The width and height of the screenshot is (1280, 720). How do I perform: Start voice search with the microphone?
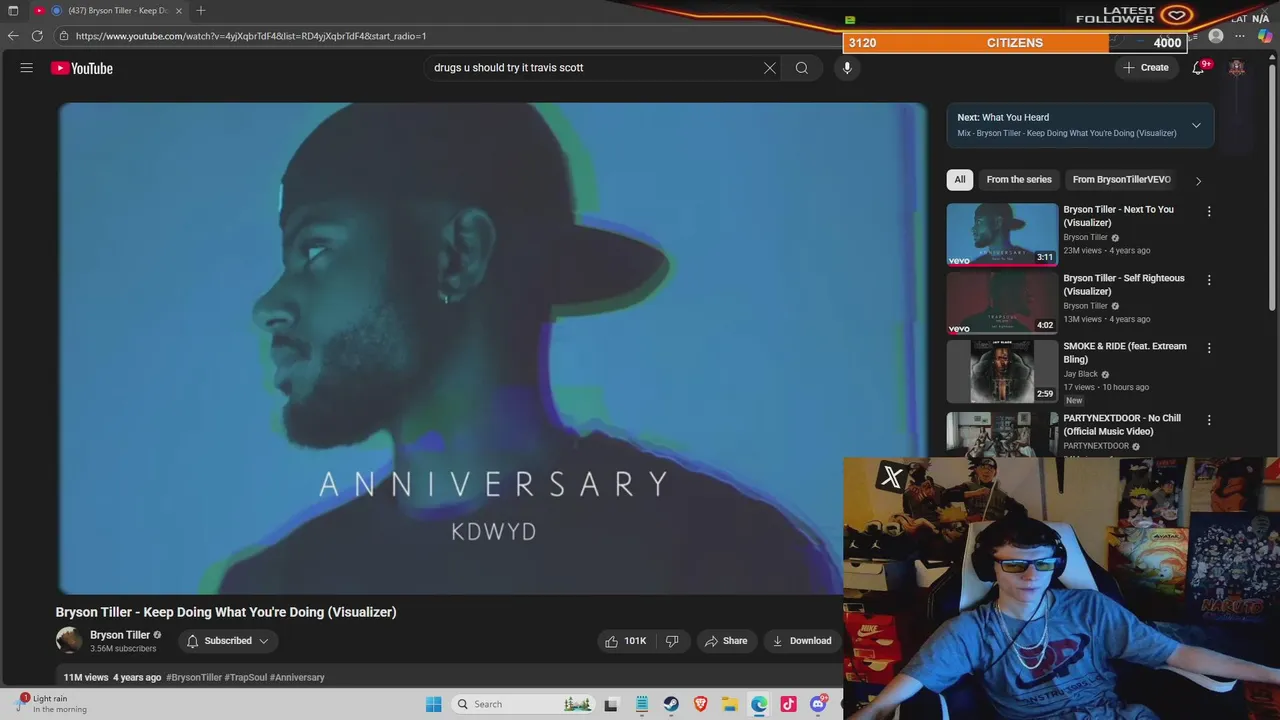coord(847,68)
